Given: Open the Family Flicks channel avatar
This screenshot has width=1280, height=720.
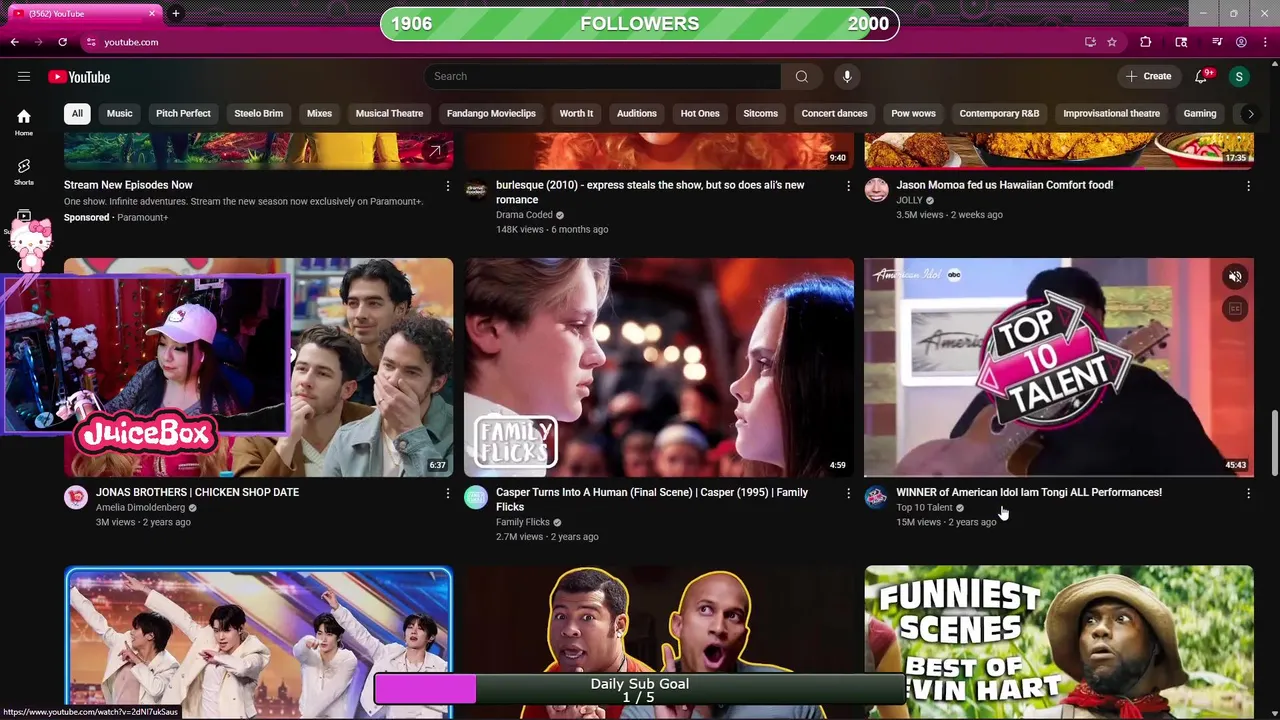Looking at the screenshot, I should click(476, 497).
